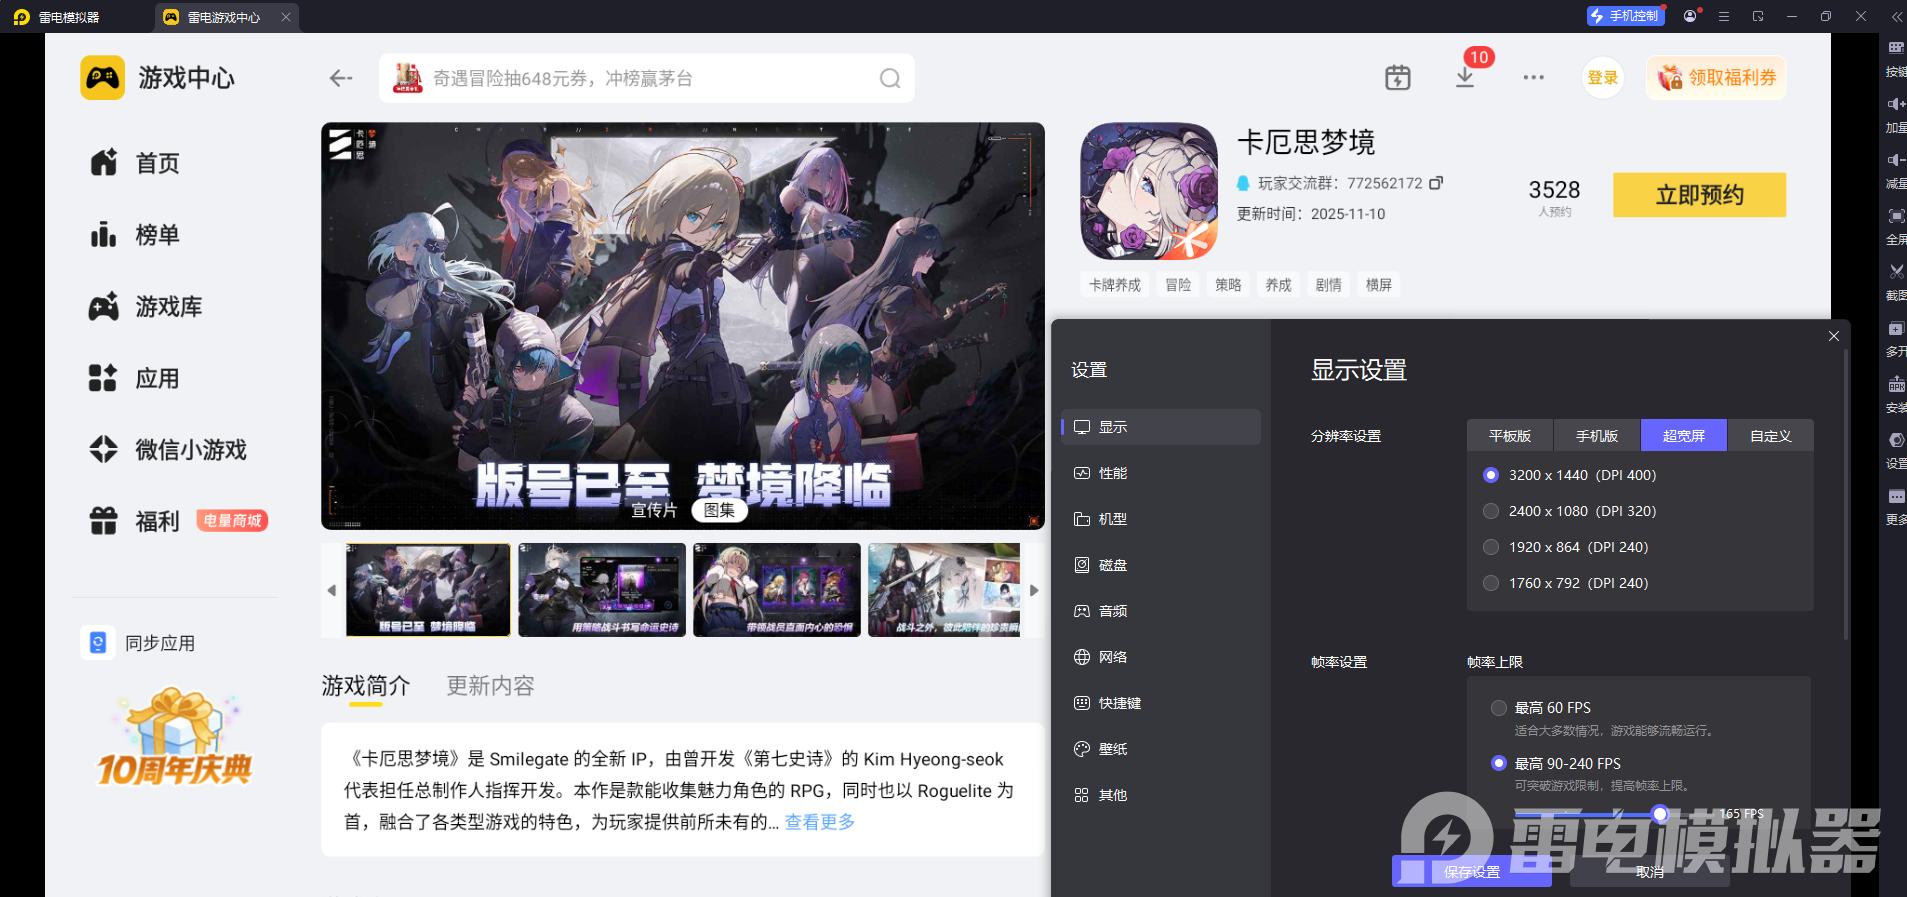The width and height of the screenshot is (1907, 897).
Task: Open the calendar reservation icon
Action: pos(1398,77)
